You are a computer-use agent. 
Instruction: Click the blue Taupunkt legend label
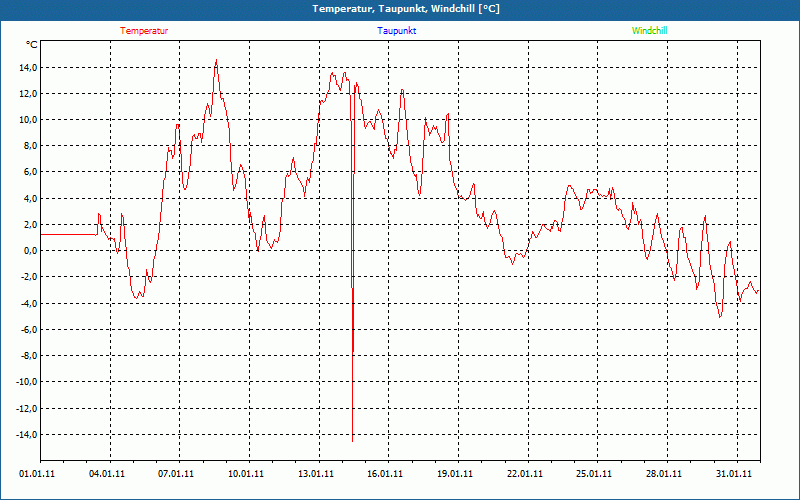coord(397,31)
